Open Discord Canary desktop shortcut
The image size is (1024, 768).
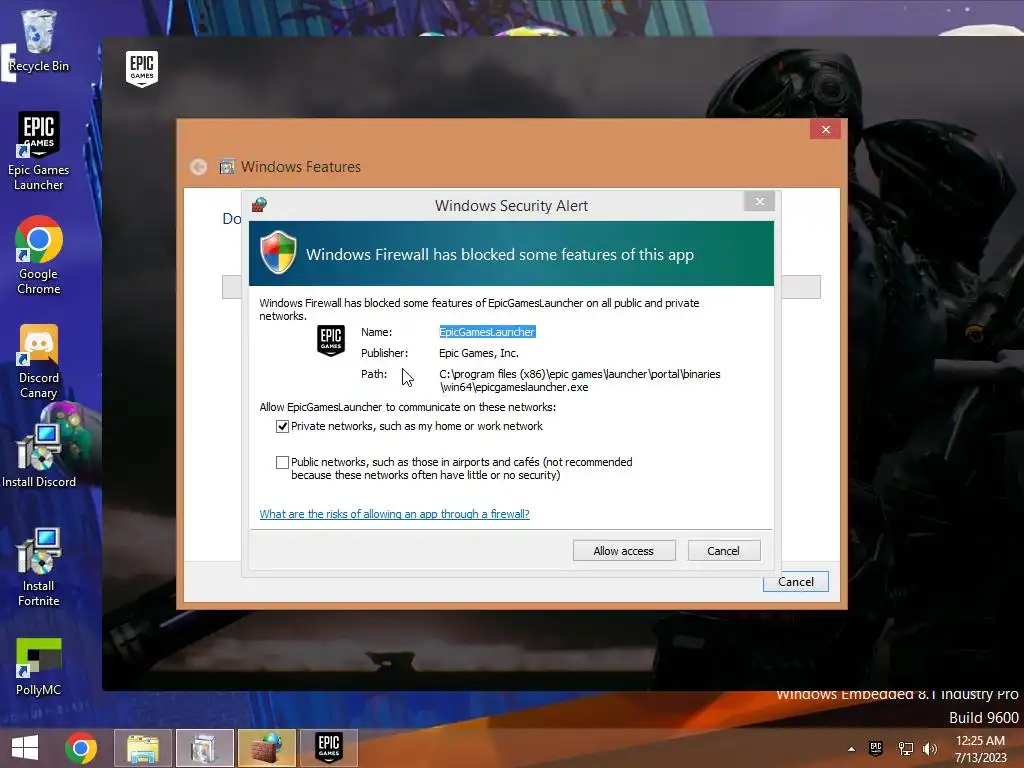[39, 360]
